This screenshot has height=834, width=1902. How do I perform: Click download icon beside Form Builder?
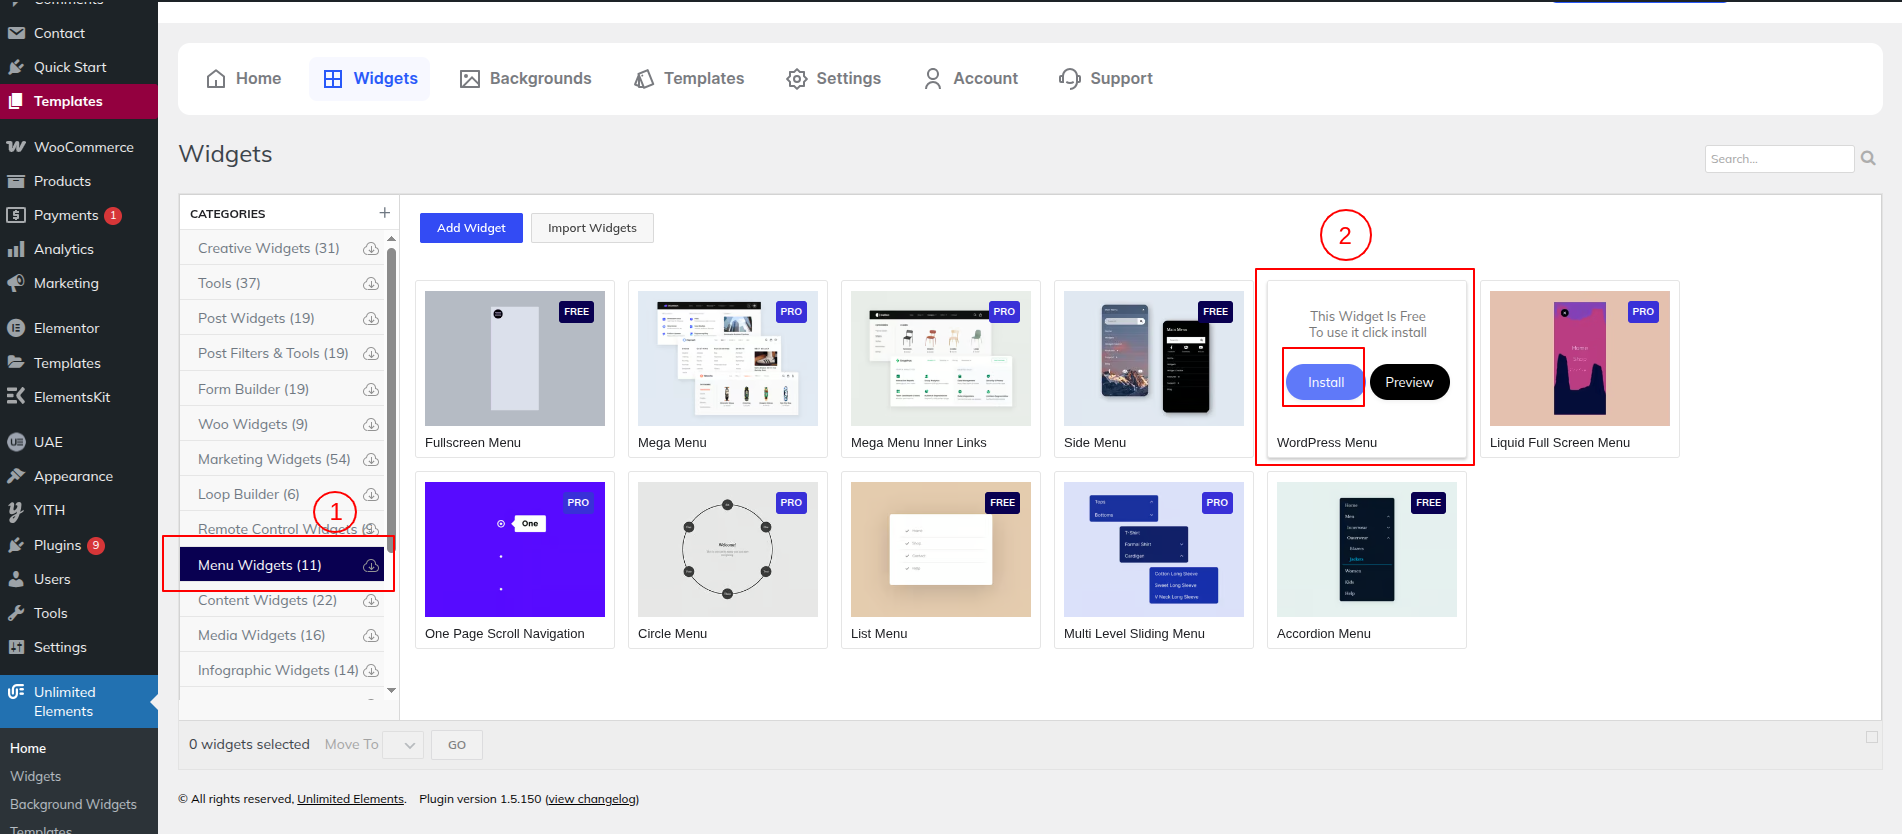point(371,390)
